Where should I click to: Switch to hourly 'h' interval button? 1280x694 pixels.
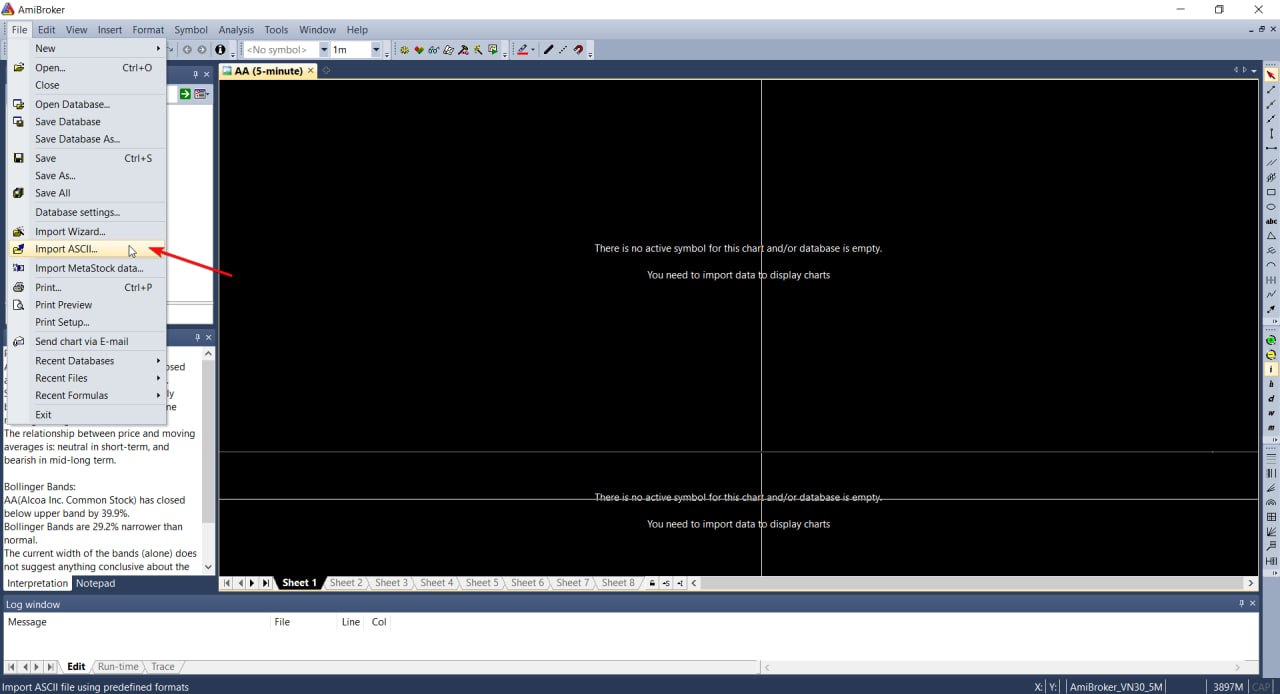(x=1271, y=384)
